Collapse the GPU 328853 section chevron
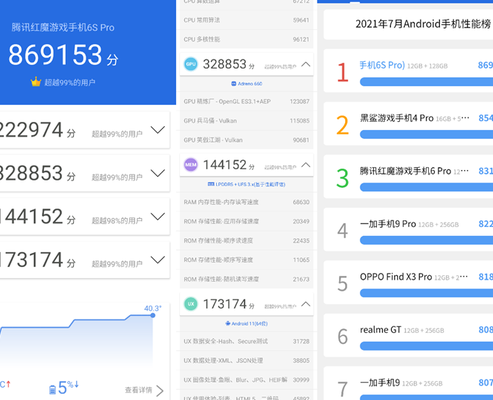 306,64
